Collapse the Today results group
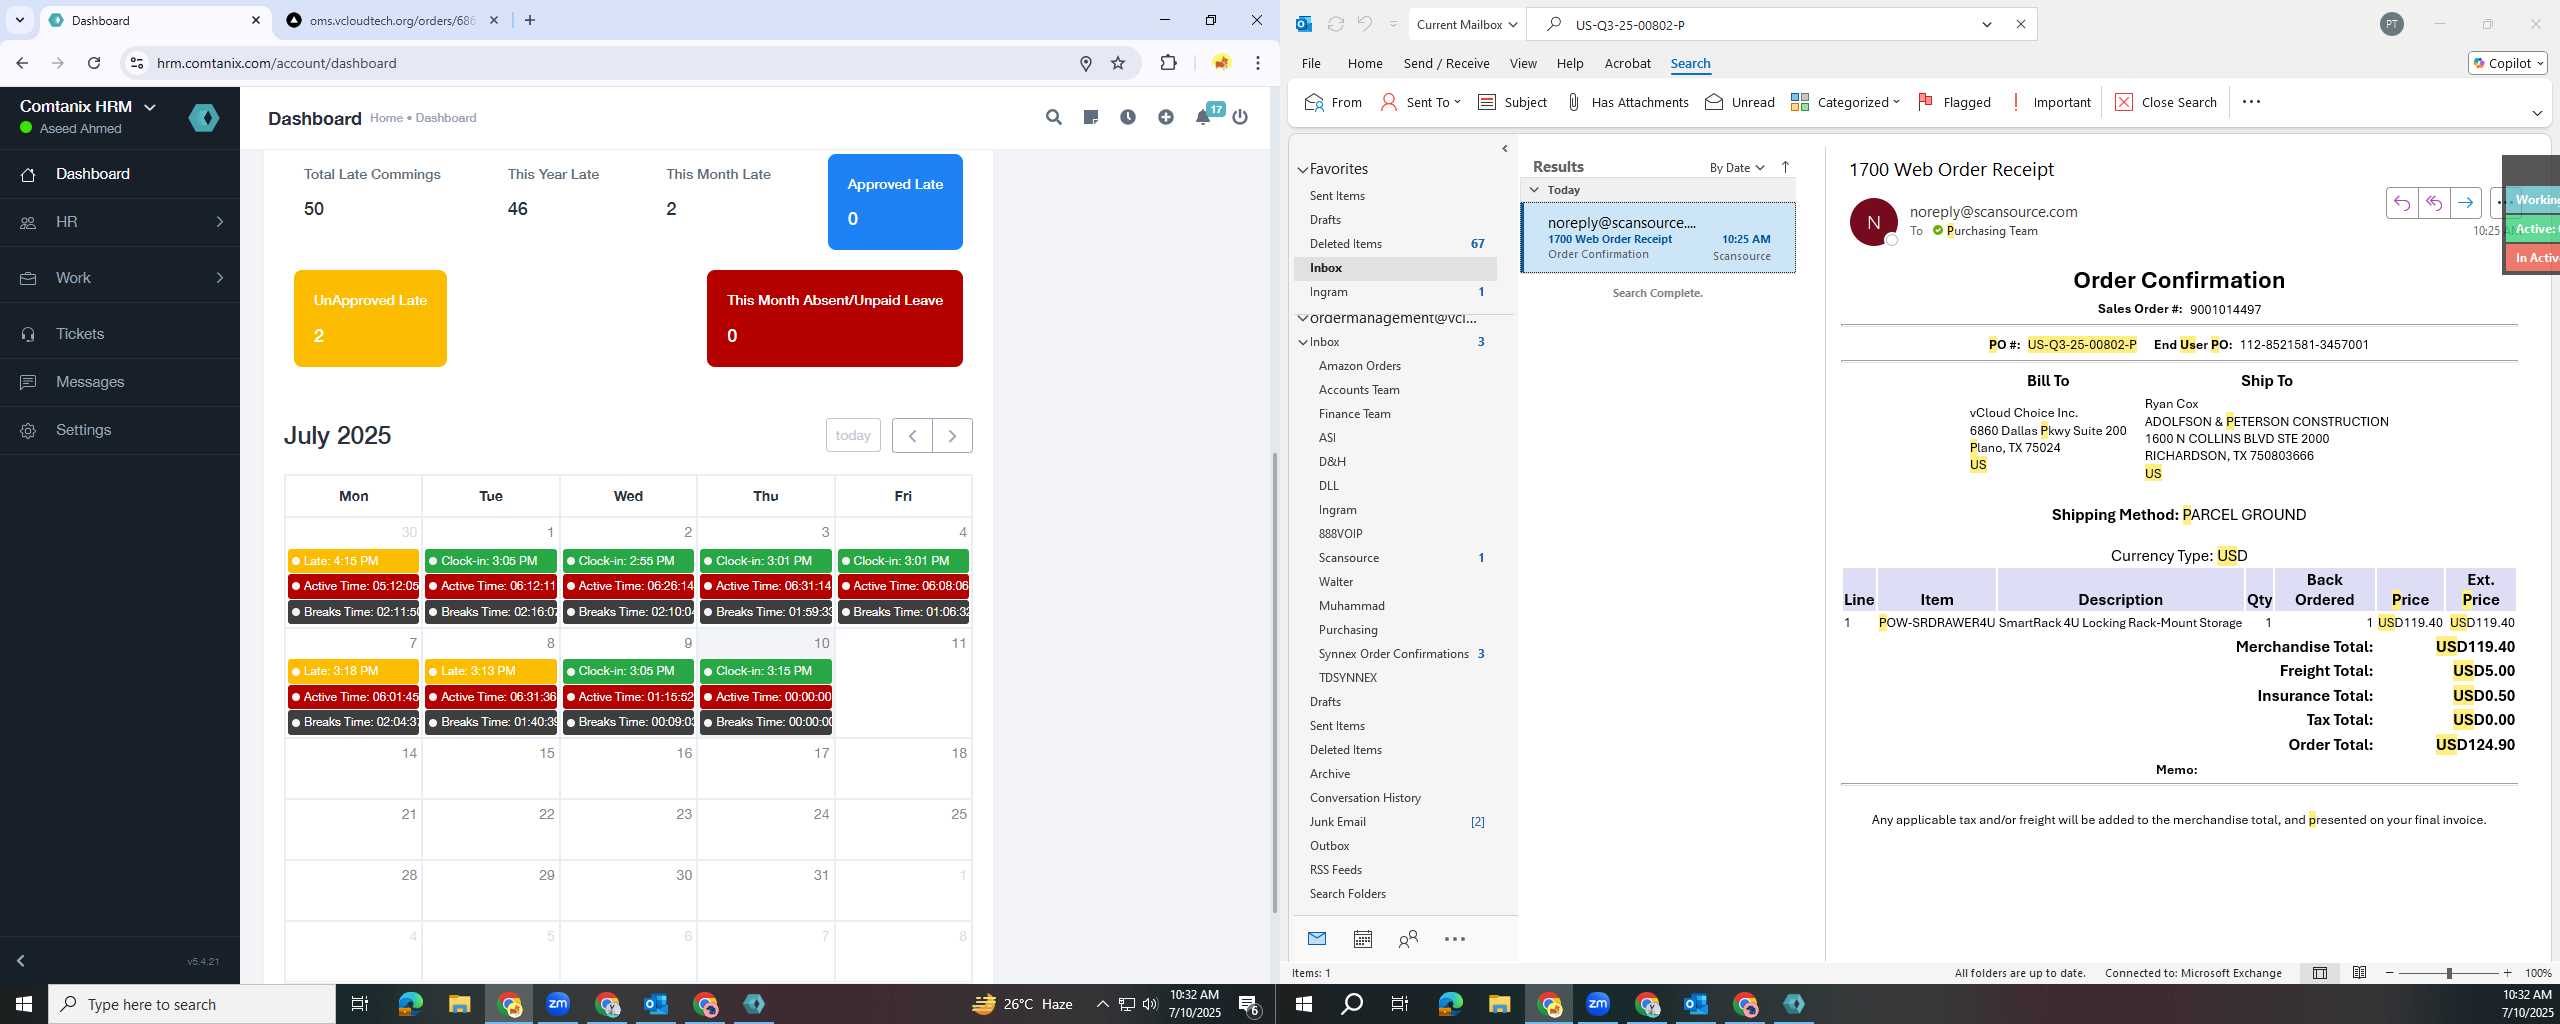 1534,189
